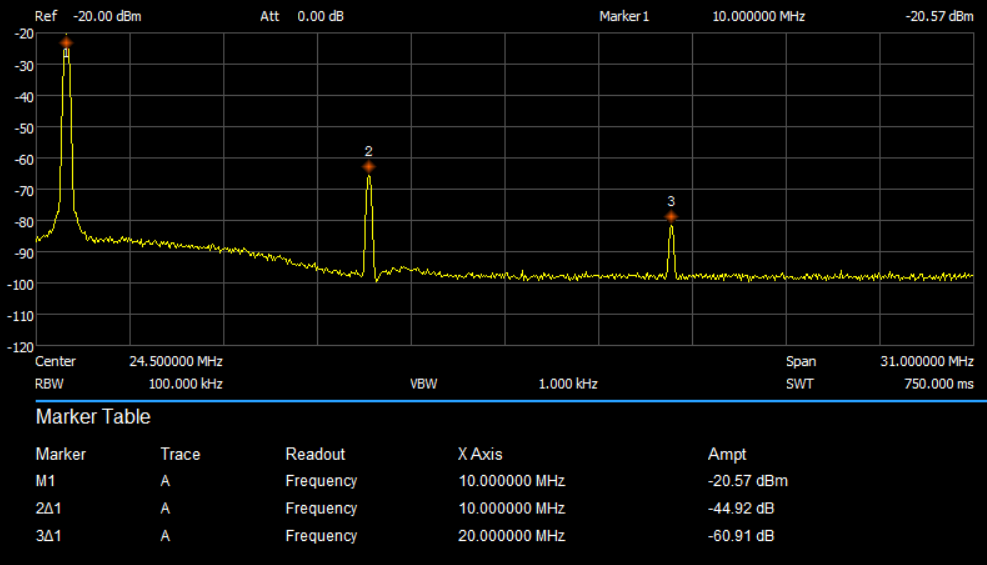Click the Ampt column header

point(727,454)
